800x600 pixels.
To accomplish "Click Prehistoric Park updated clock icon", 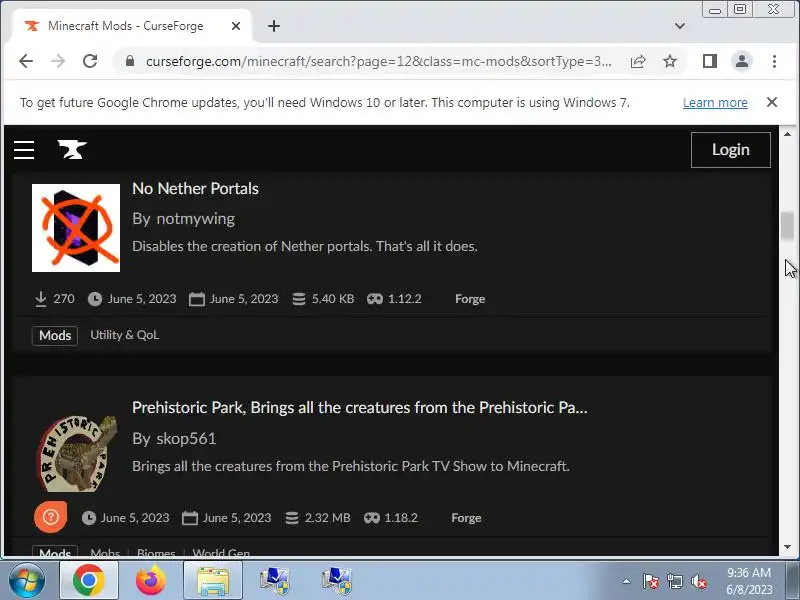I will click(89, 518).
